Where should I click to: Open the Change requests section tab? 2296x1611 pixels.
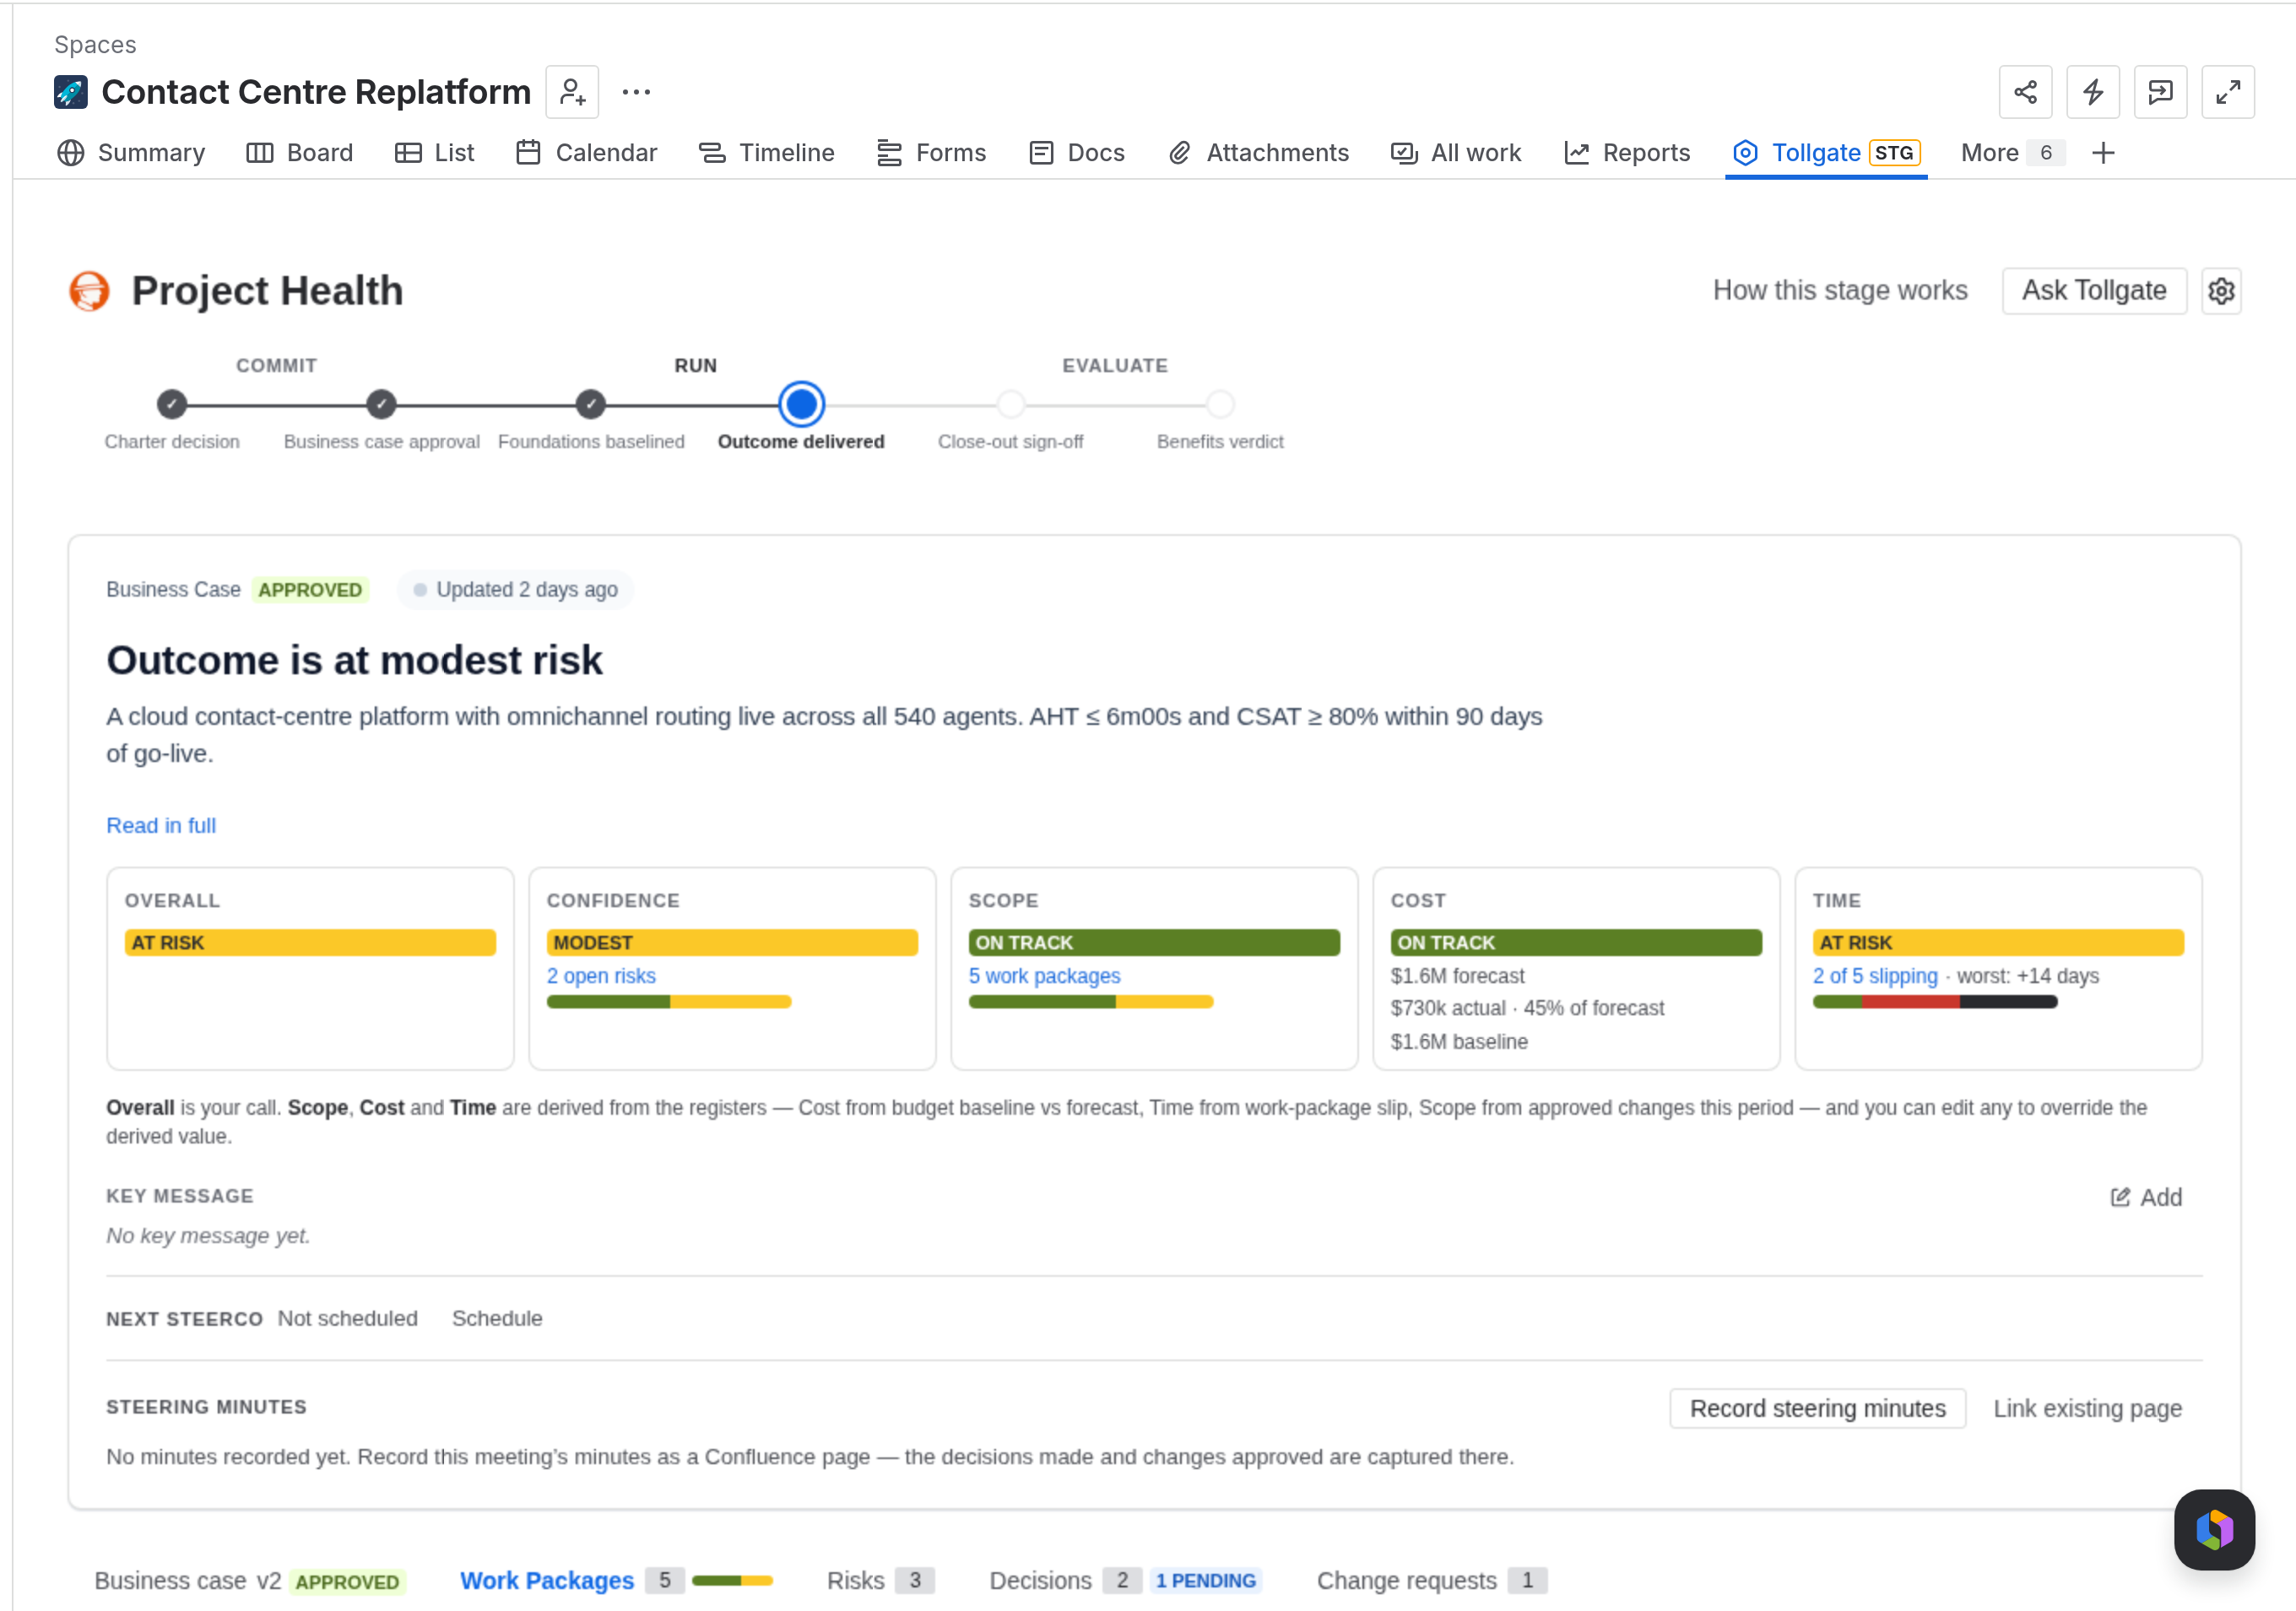coord(1432,1580)
